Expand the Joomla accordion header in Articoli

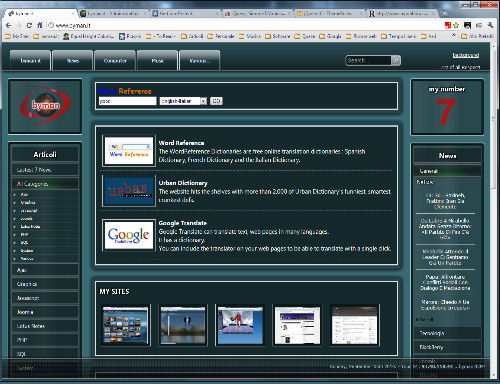pos(45,312)
